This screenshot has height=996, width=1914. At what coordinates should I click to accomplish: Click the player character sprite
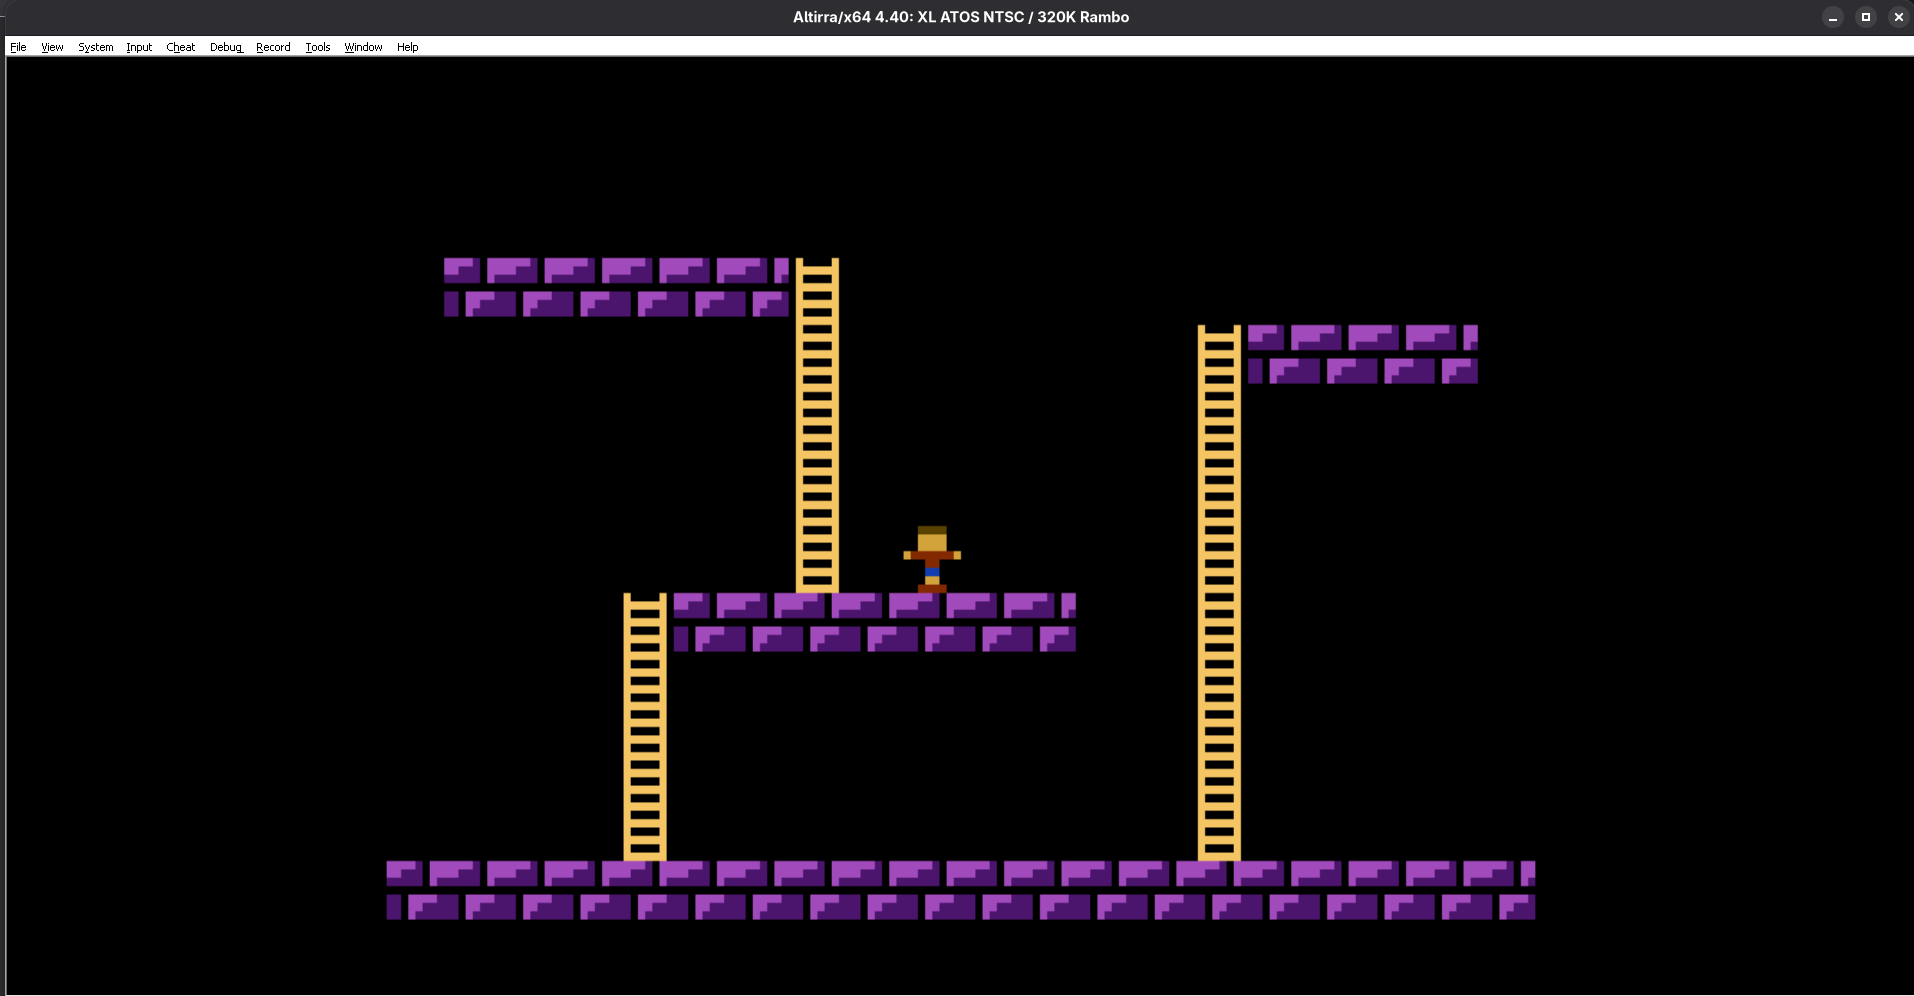tap(932, 559)
